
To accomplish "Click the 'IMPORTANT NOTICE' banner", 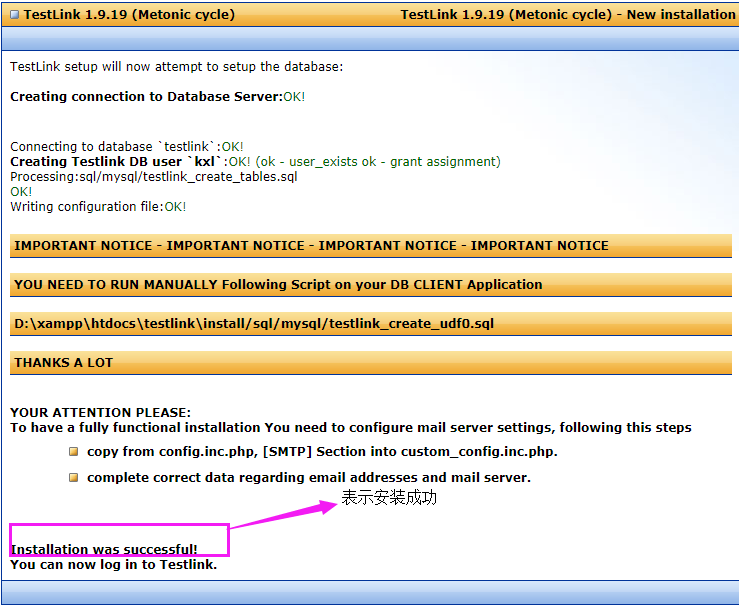I will 370,246.
